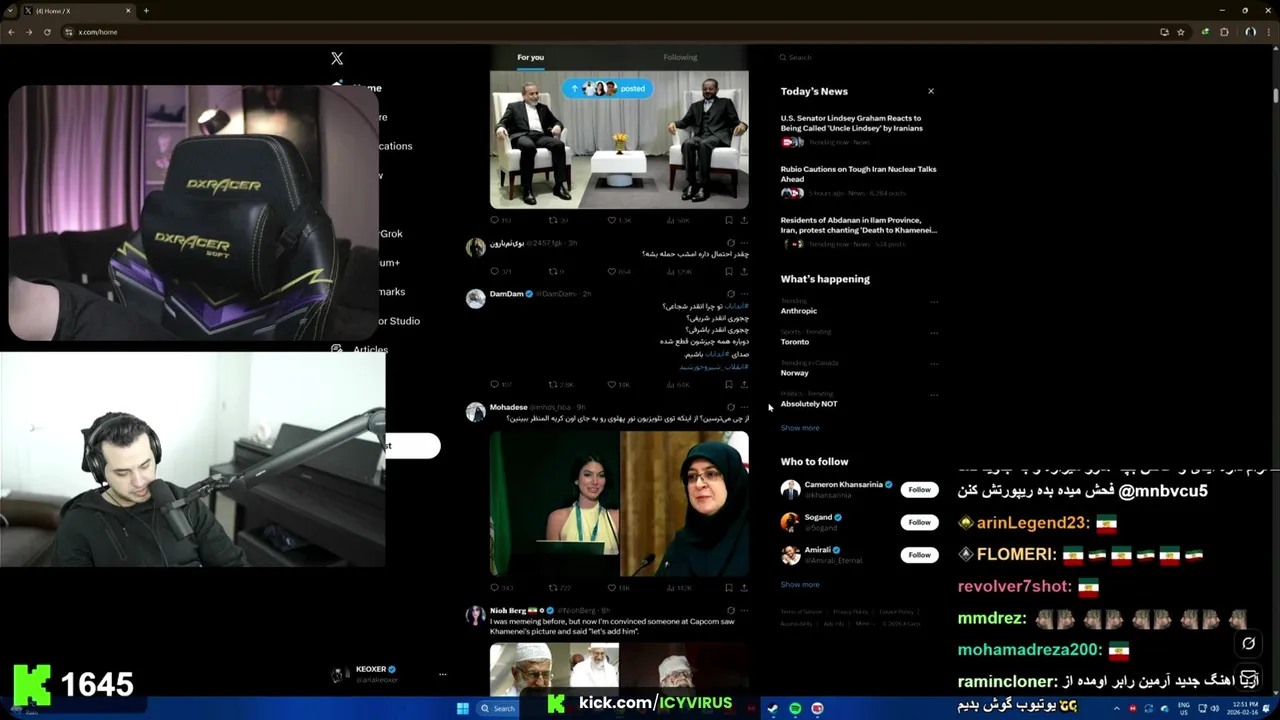This screenshot has width=1280, height=720.
Task: Open more options for Toronto trend
Action: 934,332
